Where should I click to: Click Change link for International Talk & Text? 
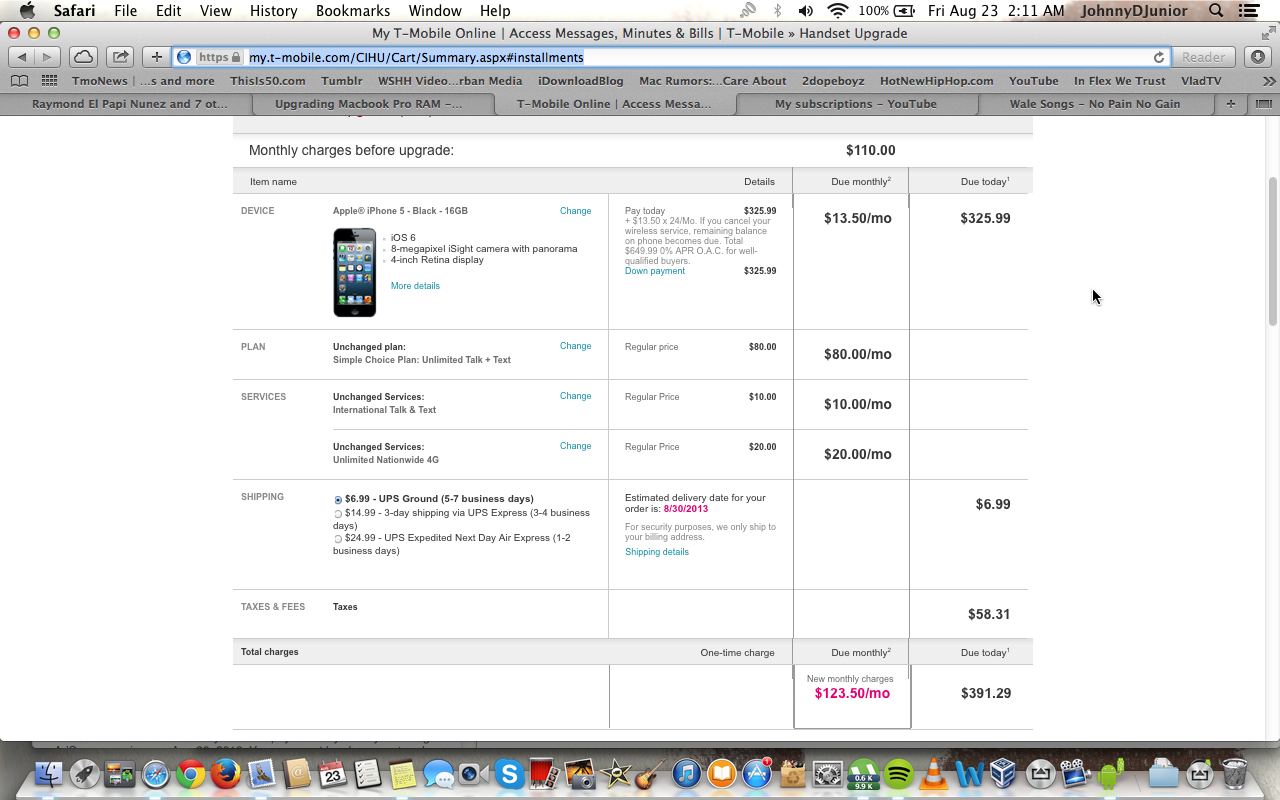point(575,396)
